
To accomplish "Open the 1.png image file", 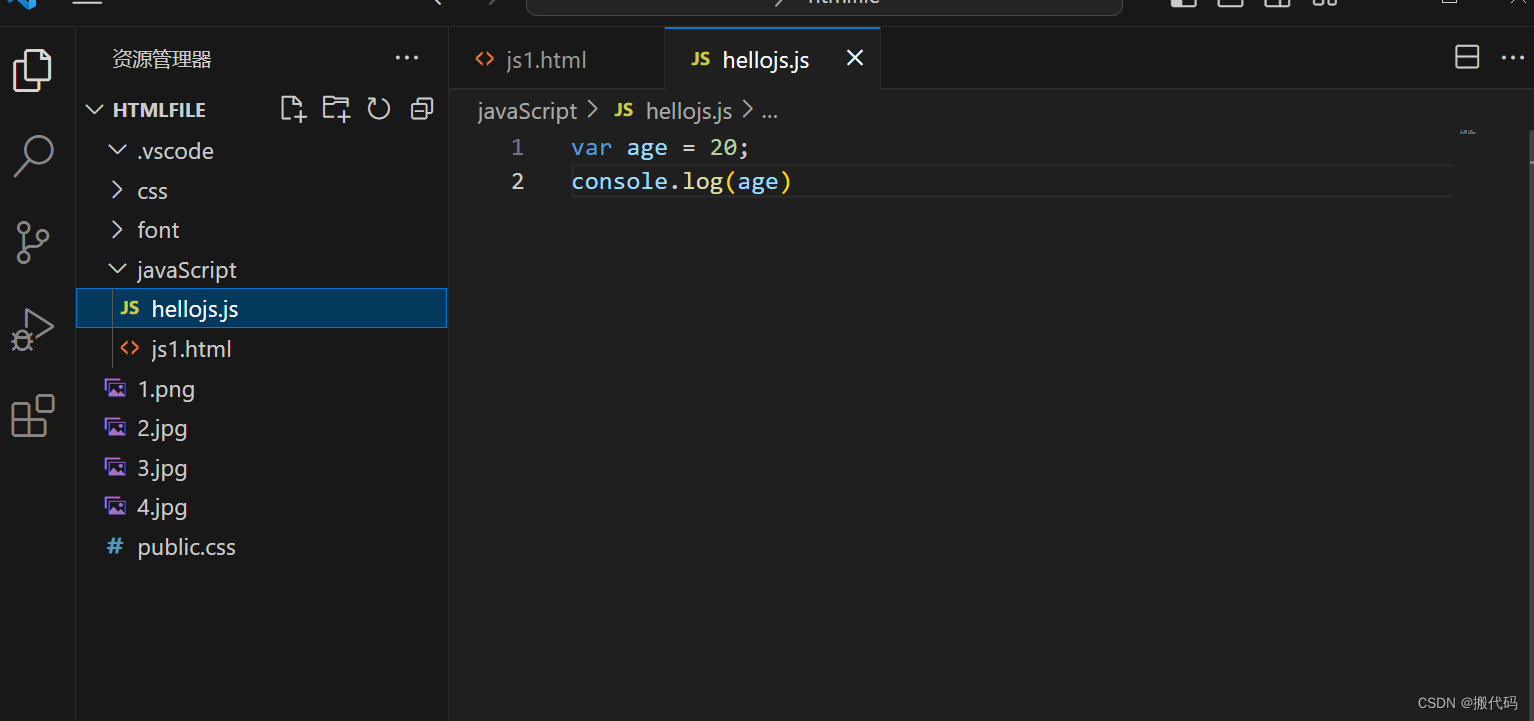I will click(x=166, y=389).
